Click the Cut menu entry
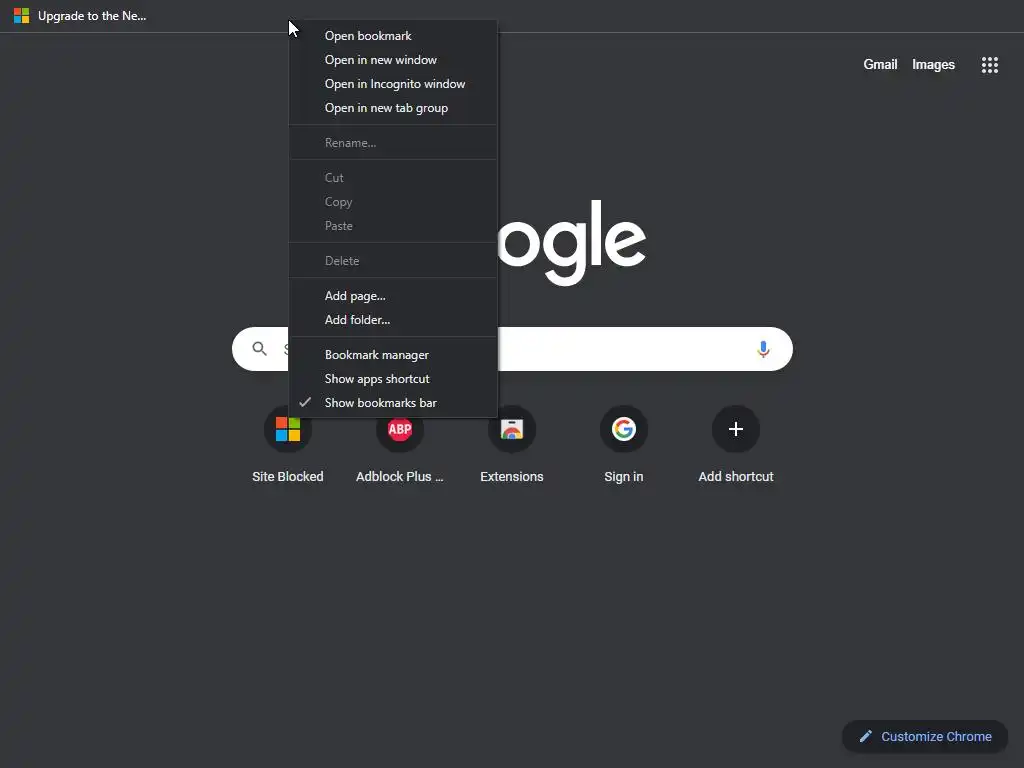 coord(393,178)
